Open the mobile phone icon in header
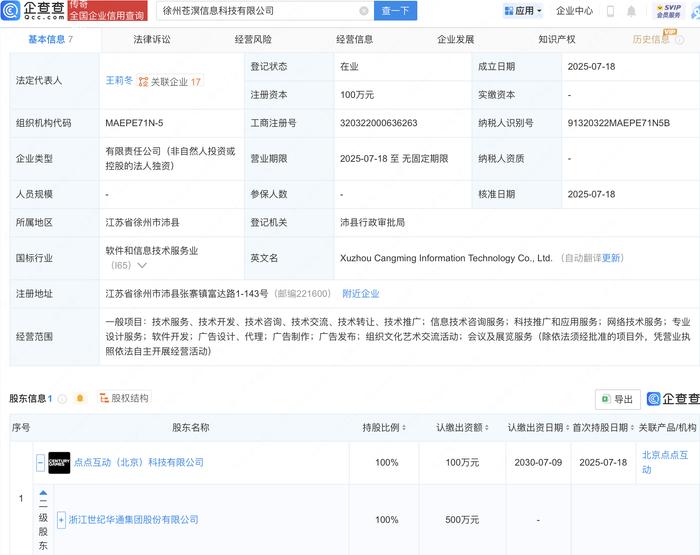Screen dimensions: 700x555 (610, 11)
